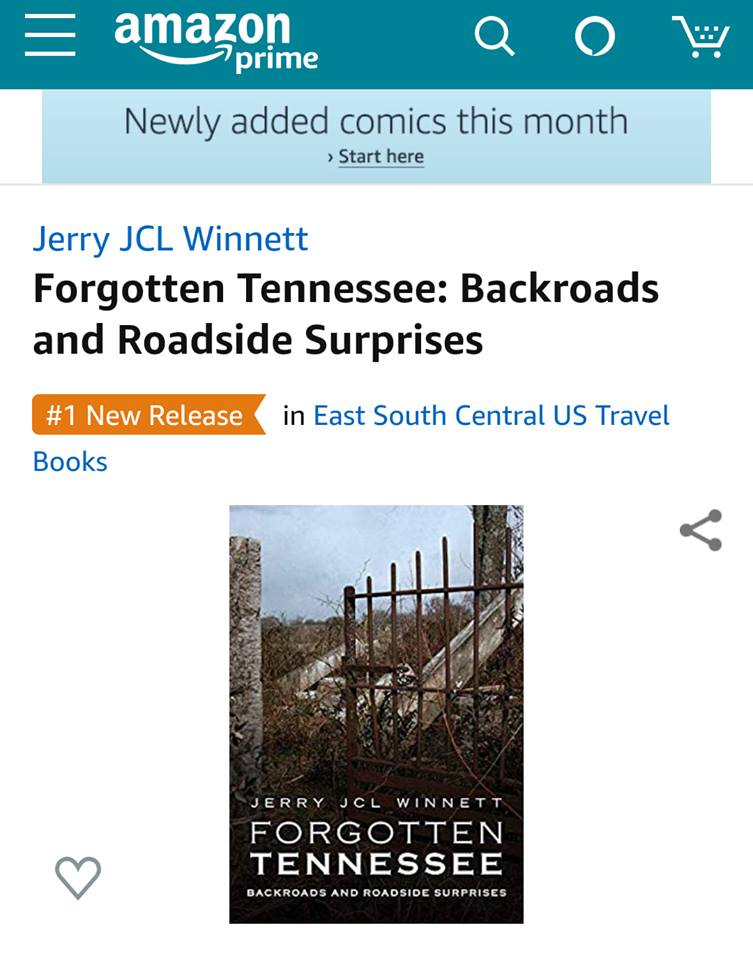Tap the author name printed on cover
The width and height of the screenshot is (753, 960).
pyautogui.click(x=376, y=803)
